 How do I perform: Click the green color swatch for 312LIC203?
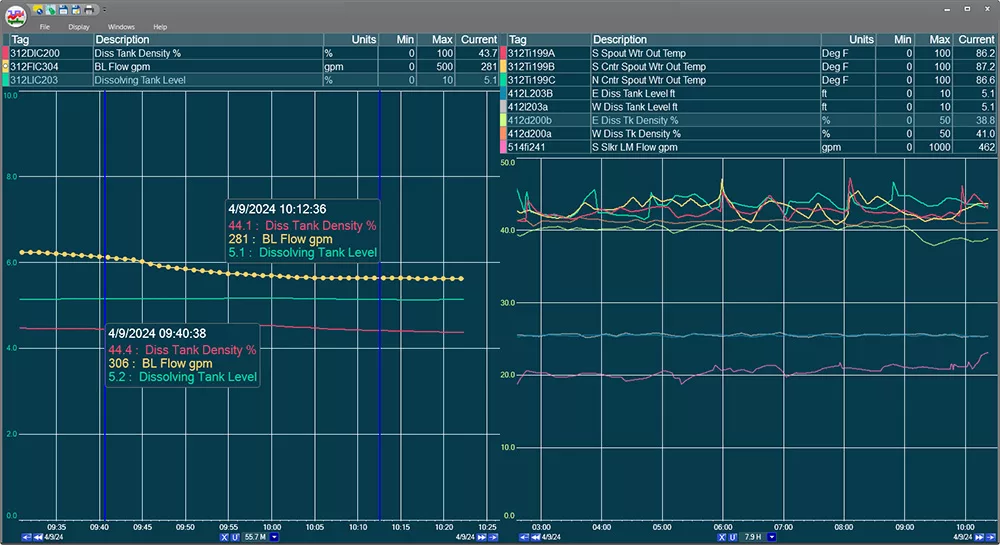(5, 80)
